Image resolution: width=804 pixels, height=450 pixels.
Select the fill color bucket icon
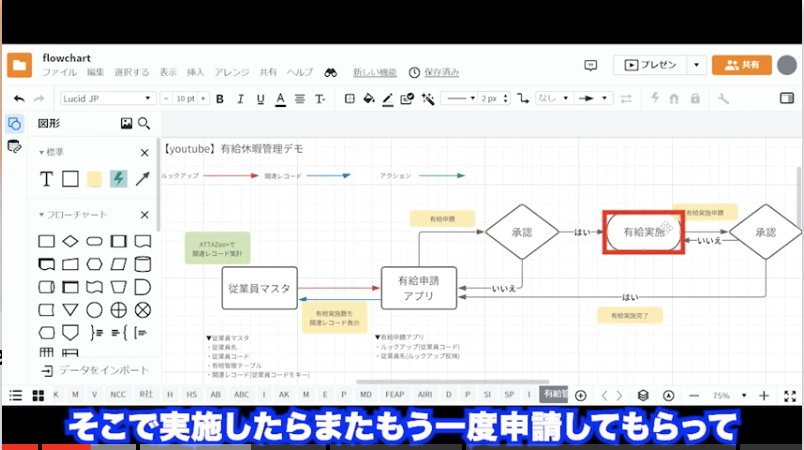tap(368, 99)
